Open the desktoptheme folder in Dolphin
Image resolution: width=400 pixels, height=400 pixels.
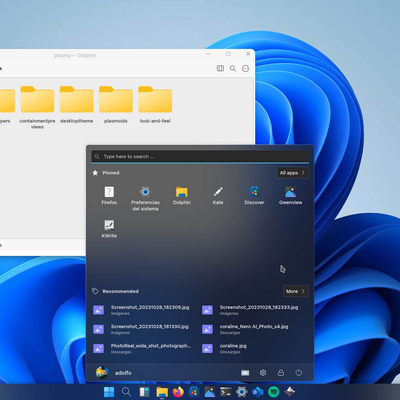(x=76, y=105)
